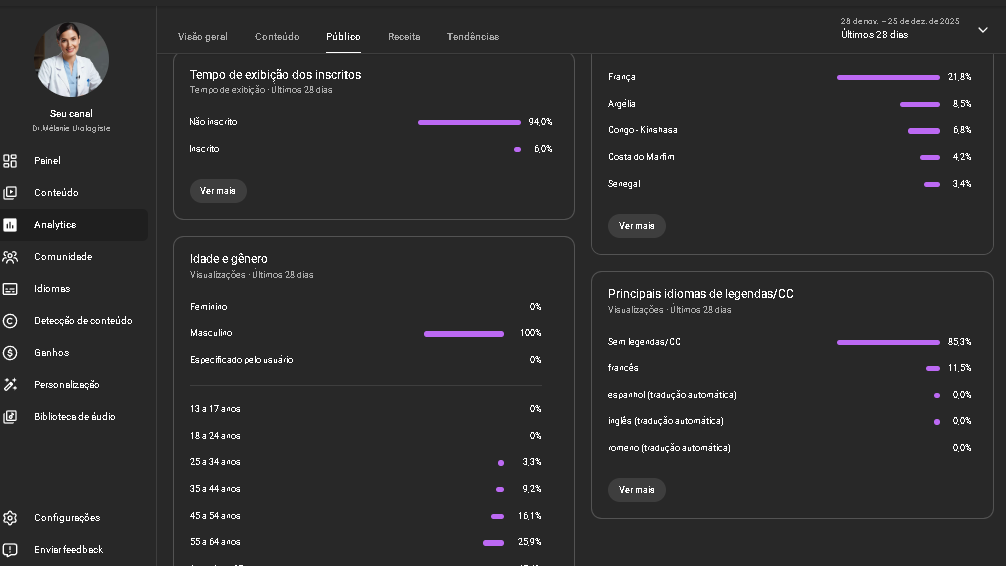Viewport: 1006px width, 566px height.
Task: Click the Idiomas subtitles icon
Action: [10, 289]
